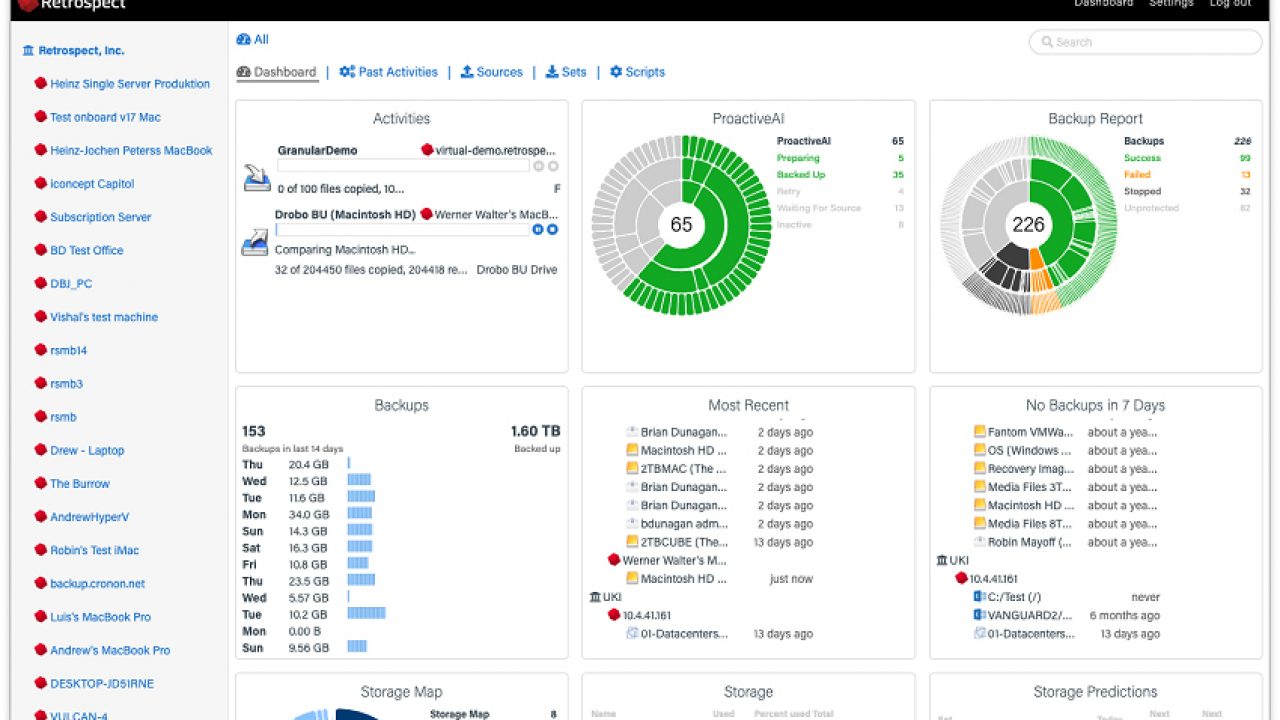Click the GranularDemo backup drive icon
The width and height of the screenshot is (1280, 720).
click(x=256, y=178)
